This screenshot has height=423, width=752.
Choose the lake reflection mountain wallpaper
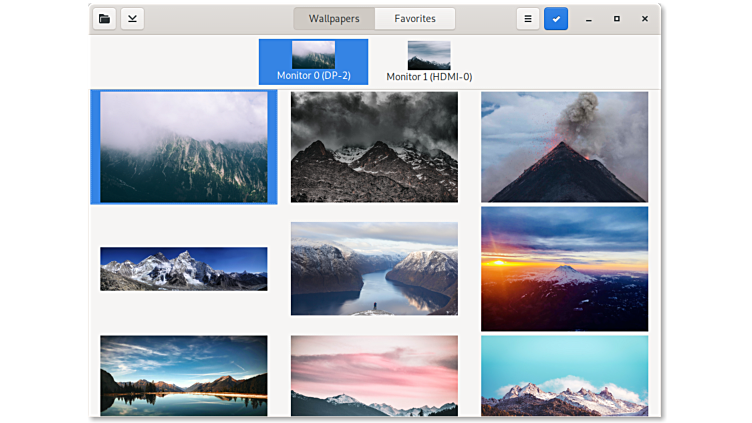184,375
